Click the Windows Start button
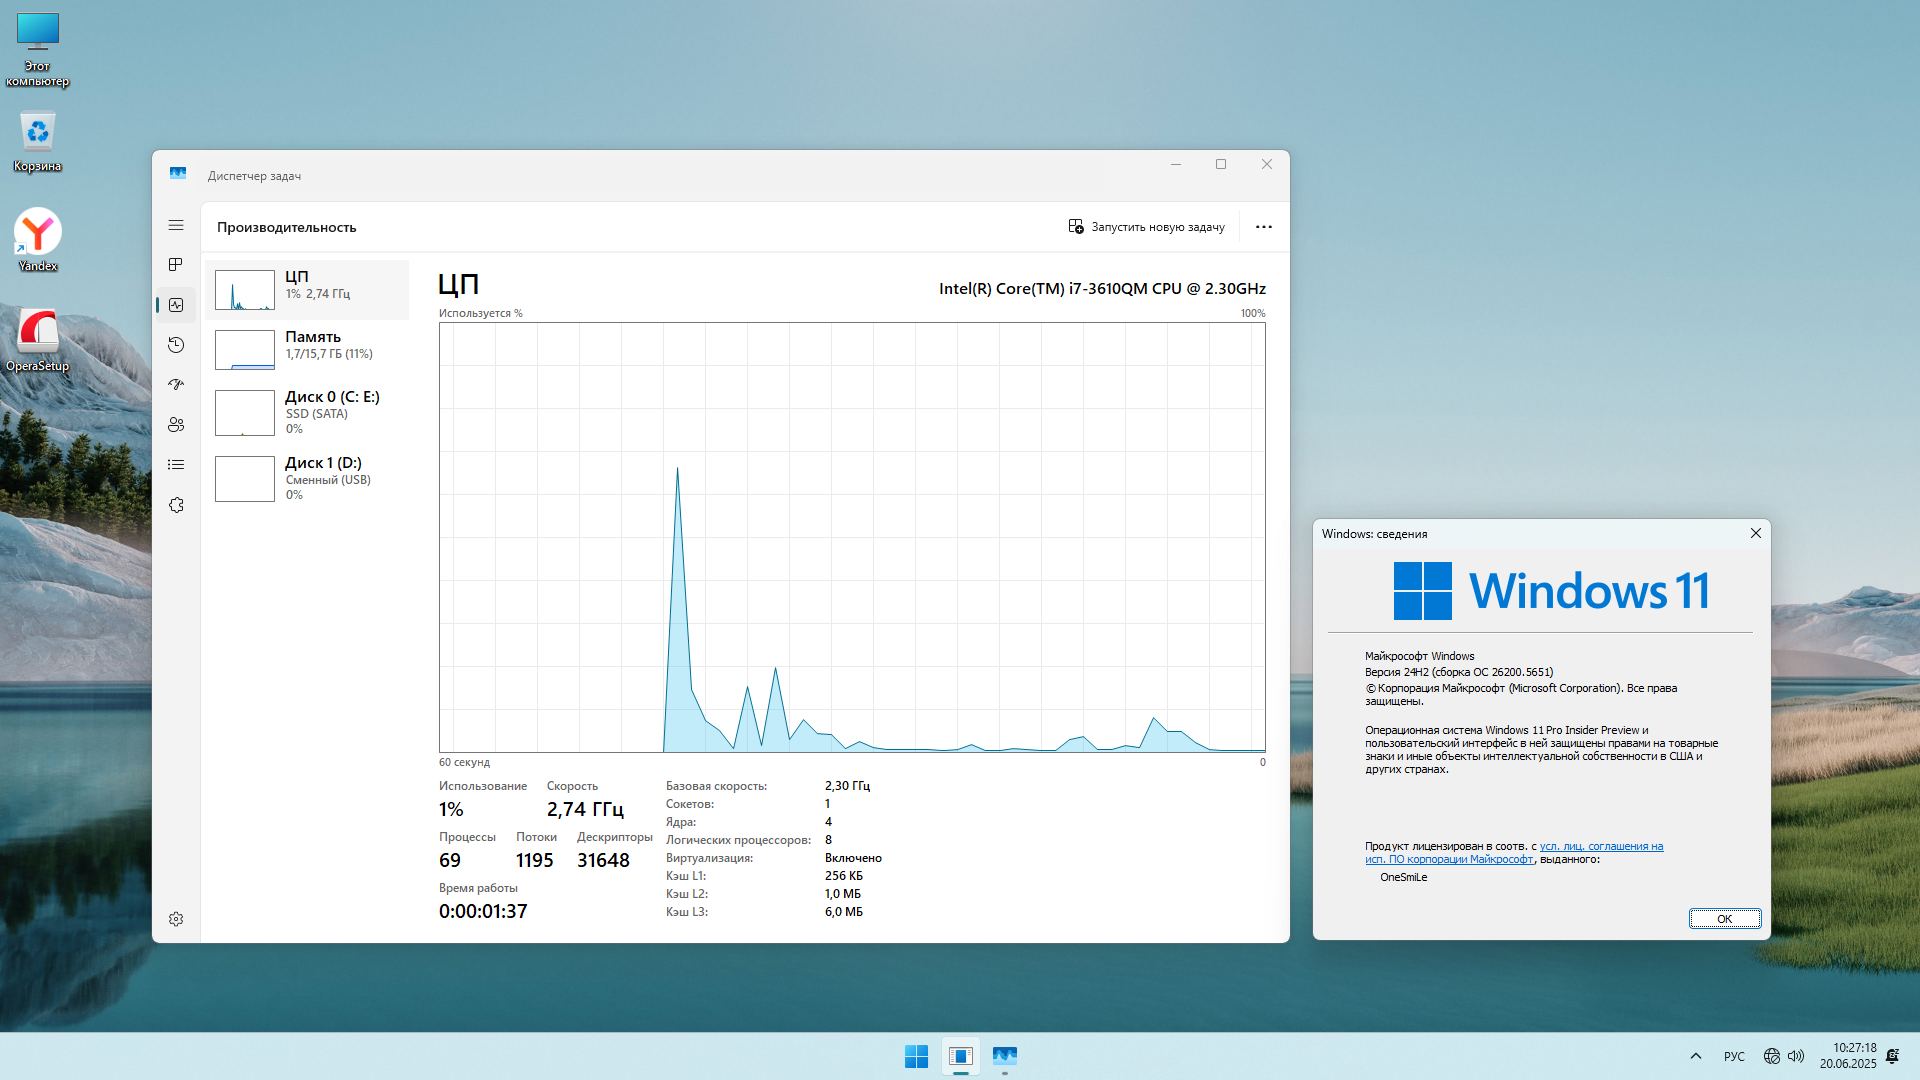 click(x=916, y=1056)
